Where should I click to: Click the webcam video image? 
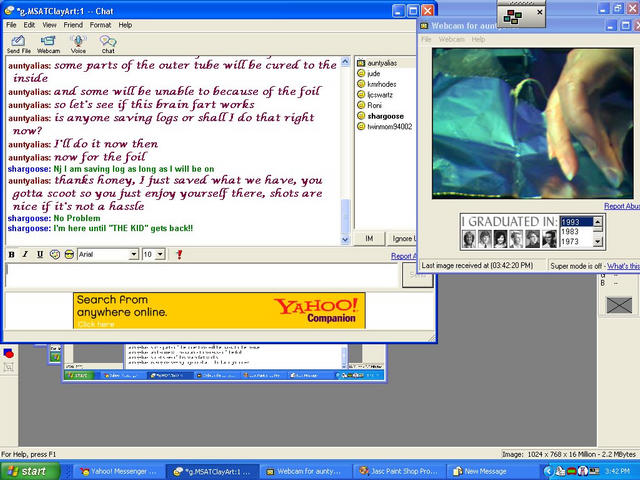(532, 123)
